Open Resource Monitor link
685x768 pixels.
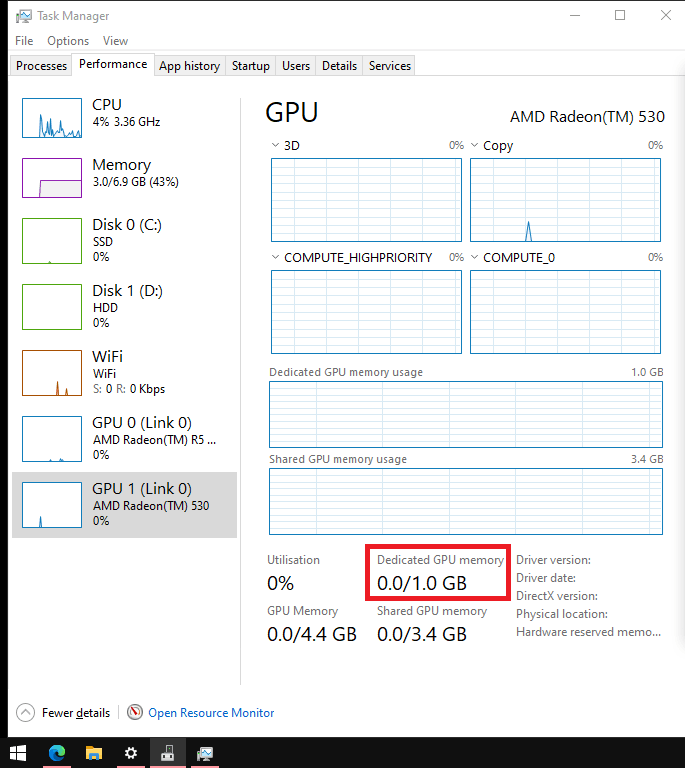coord(211,713)
